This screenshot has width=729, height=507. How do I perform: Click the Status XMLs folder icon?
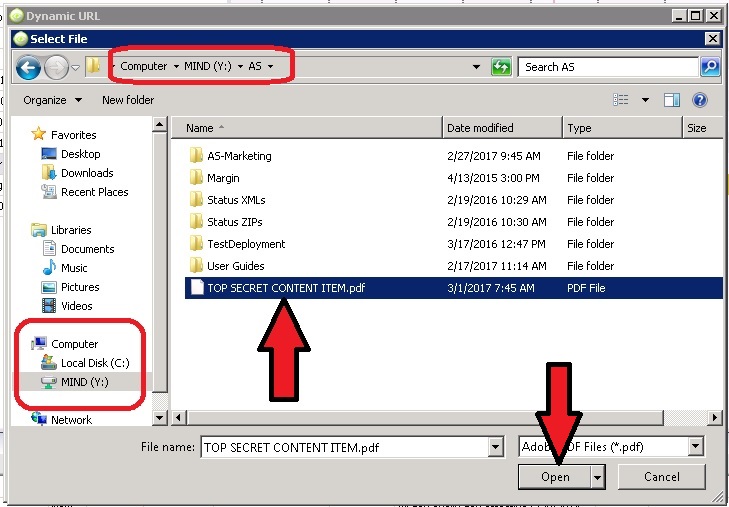click(196, 200)
